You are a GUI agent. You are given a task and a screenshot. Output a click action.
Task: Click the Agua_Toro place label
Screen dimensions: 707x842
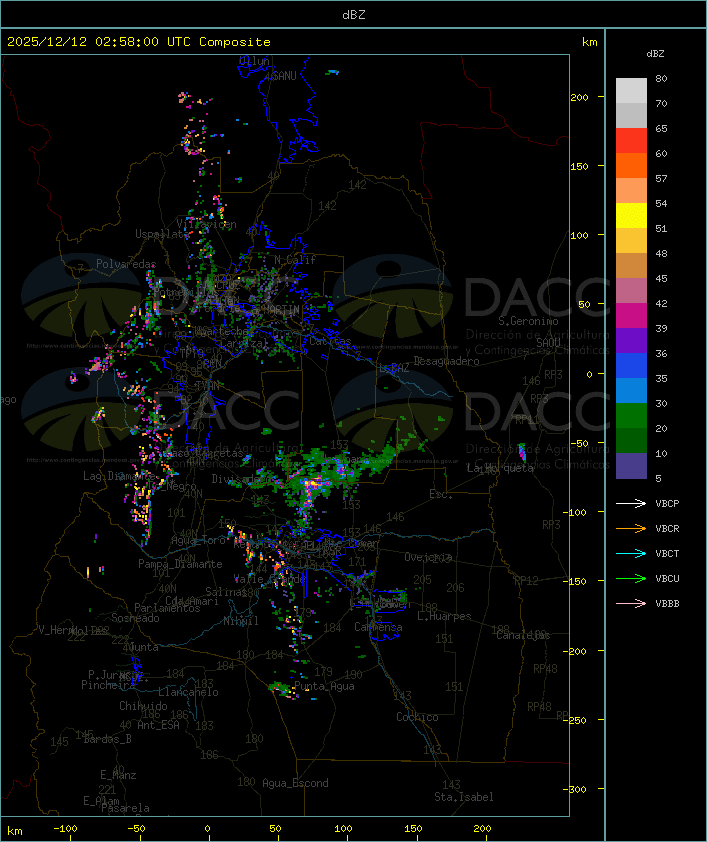click(198, 540)
